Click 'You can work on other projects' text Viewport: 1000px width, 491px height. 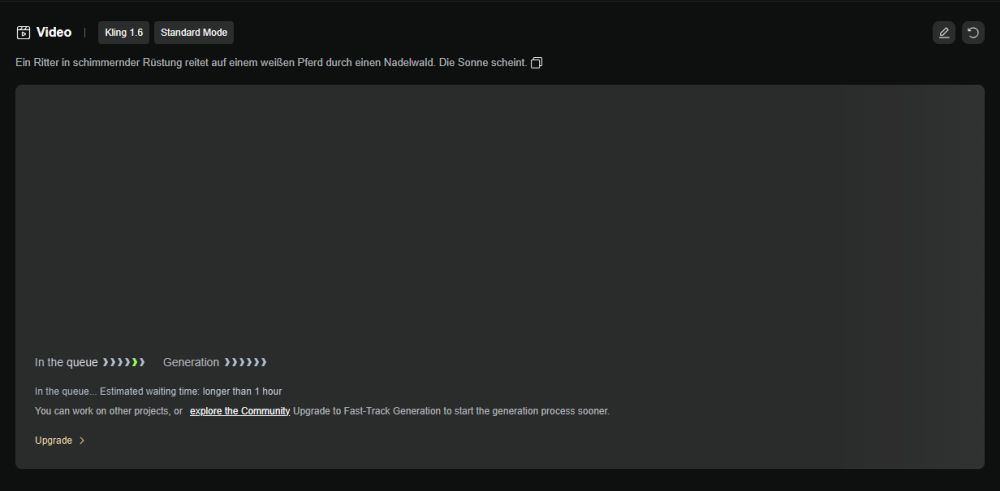[108, 411]
